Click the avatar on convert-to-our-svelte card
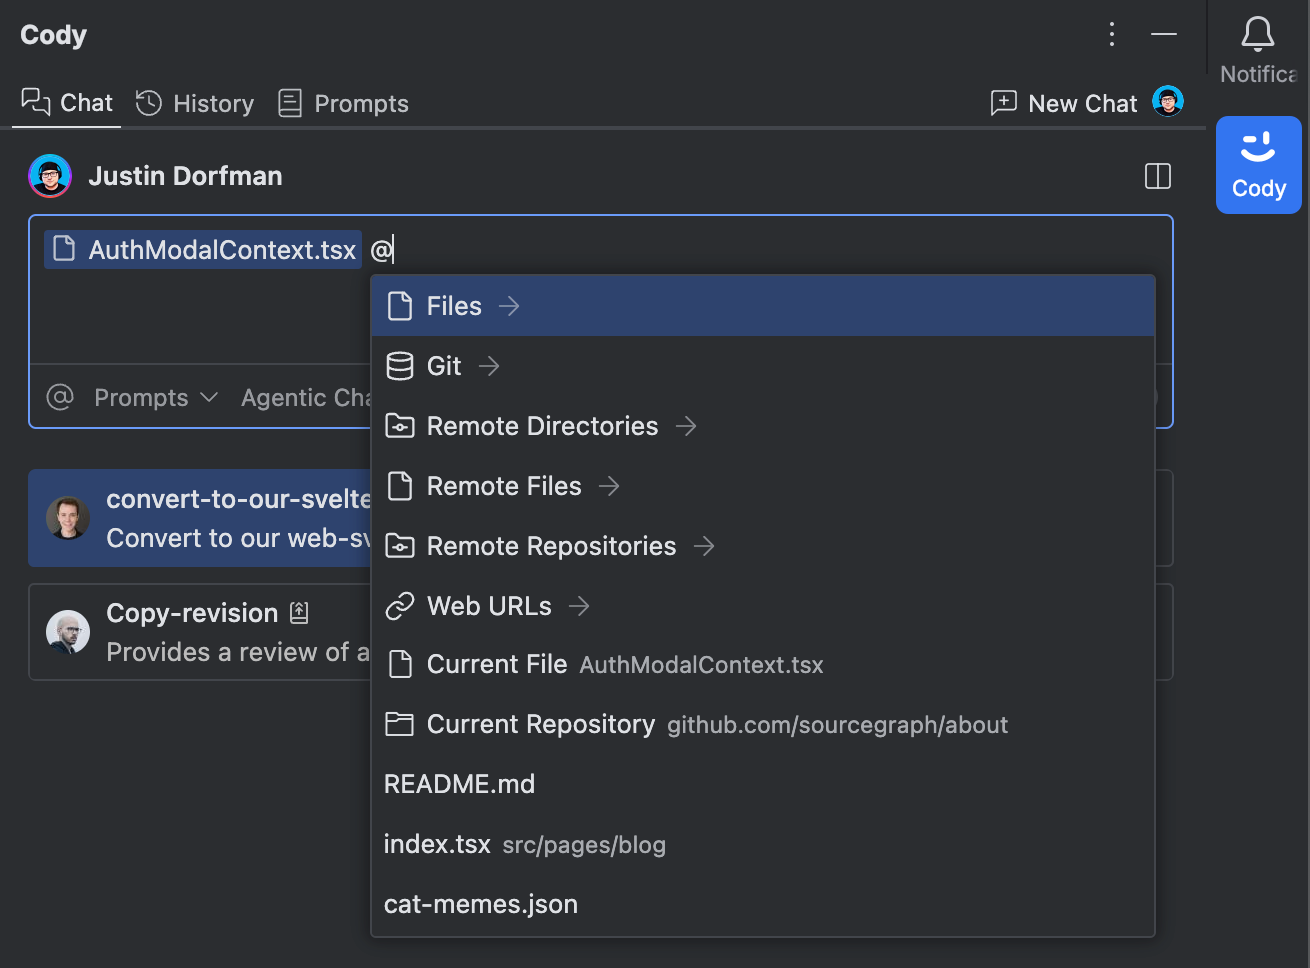Screen dimensions: 1310x968 (x=68, y=518)
